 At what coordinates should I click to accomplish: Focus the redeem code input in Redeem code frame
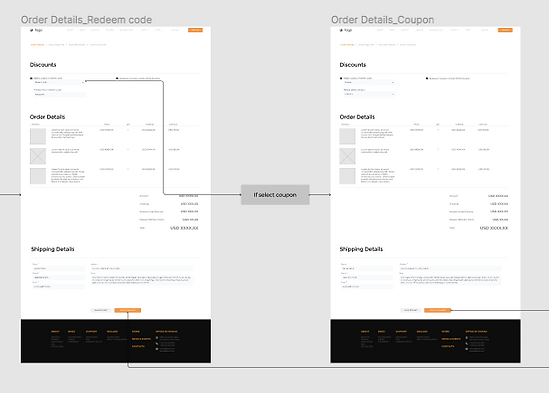click(x=60, y=95)
